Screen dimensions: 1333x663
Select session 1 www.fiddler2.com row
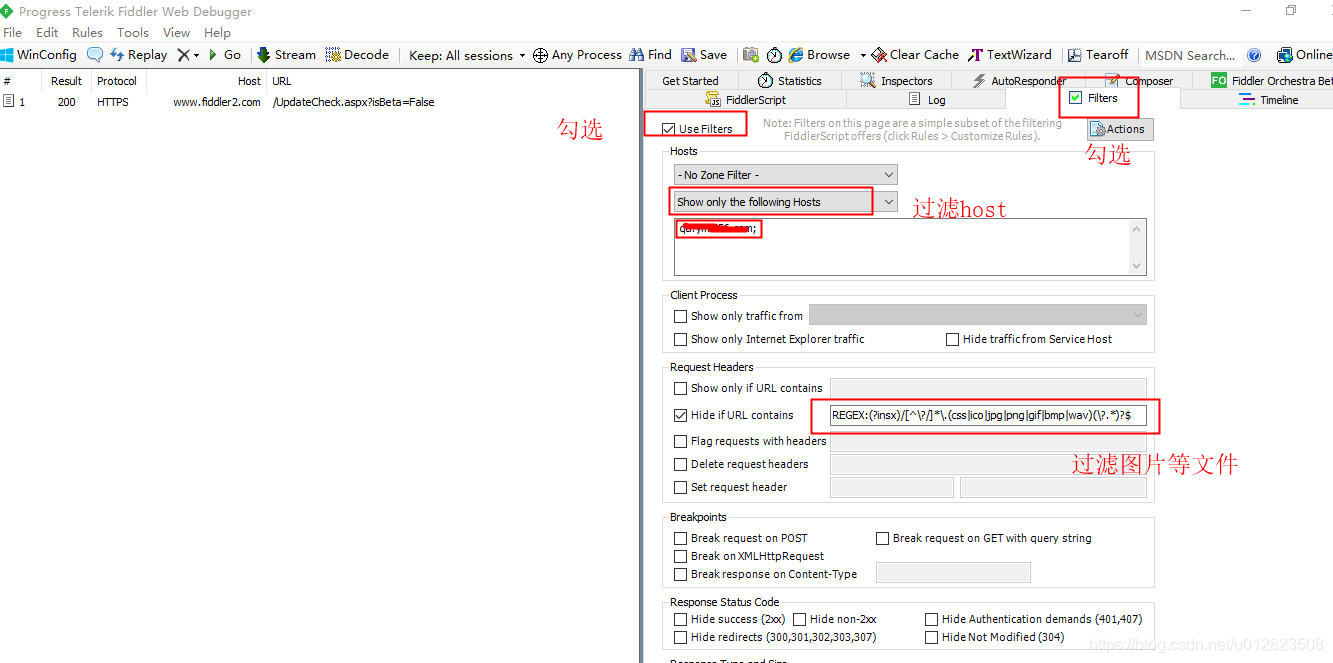pyautogui.click(x=320, y=102)
